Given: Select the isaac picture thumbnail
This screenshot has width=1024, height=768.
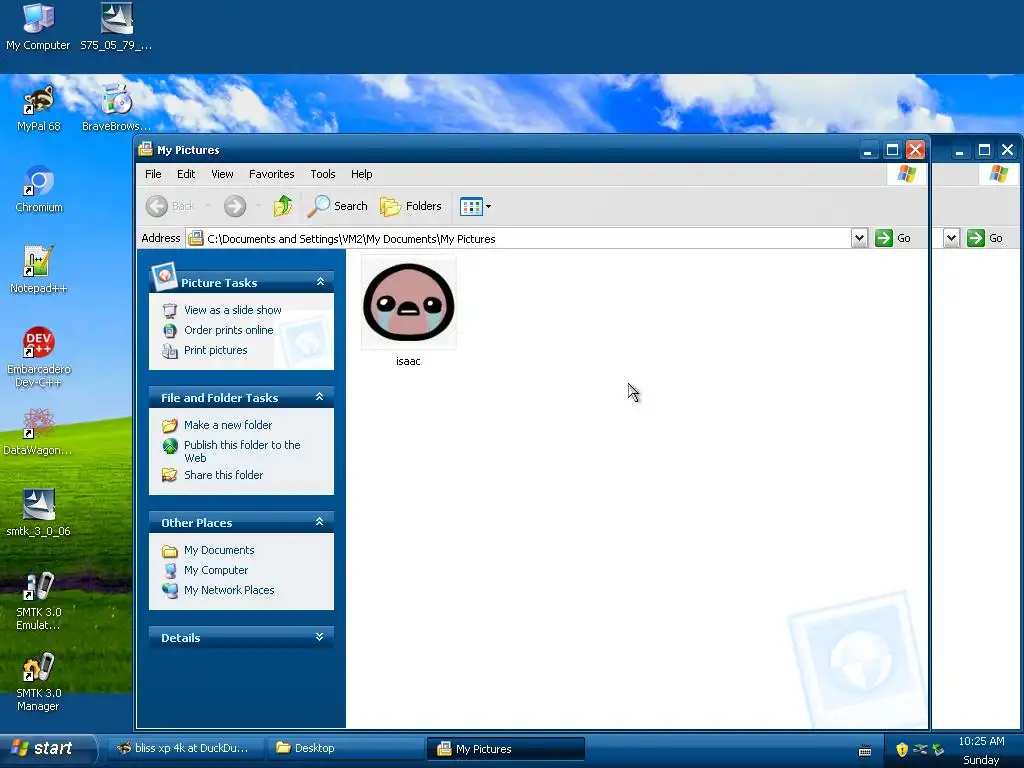Looking at the screenshot, I should coord(409,302).
